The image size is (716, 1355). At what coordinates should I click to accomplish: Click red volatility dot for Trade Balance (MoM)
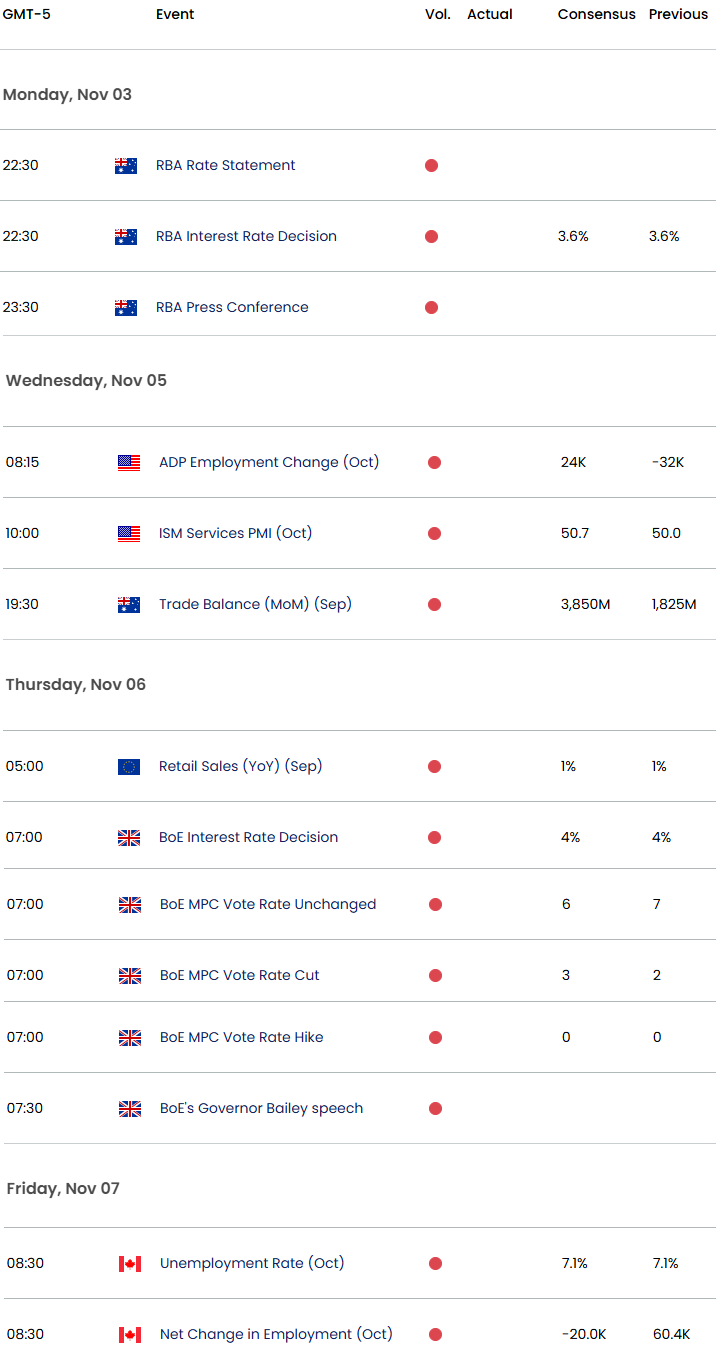(434, 605)
